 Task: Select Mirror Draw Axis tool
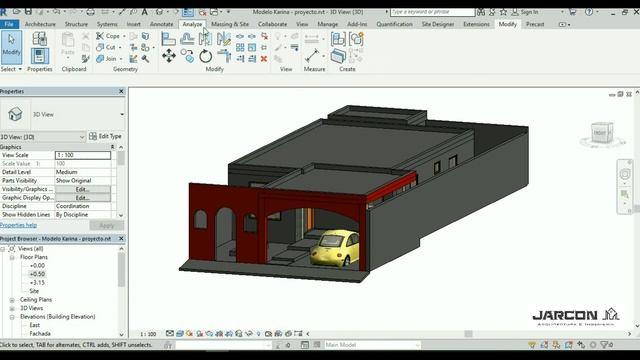coord(224,39)
